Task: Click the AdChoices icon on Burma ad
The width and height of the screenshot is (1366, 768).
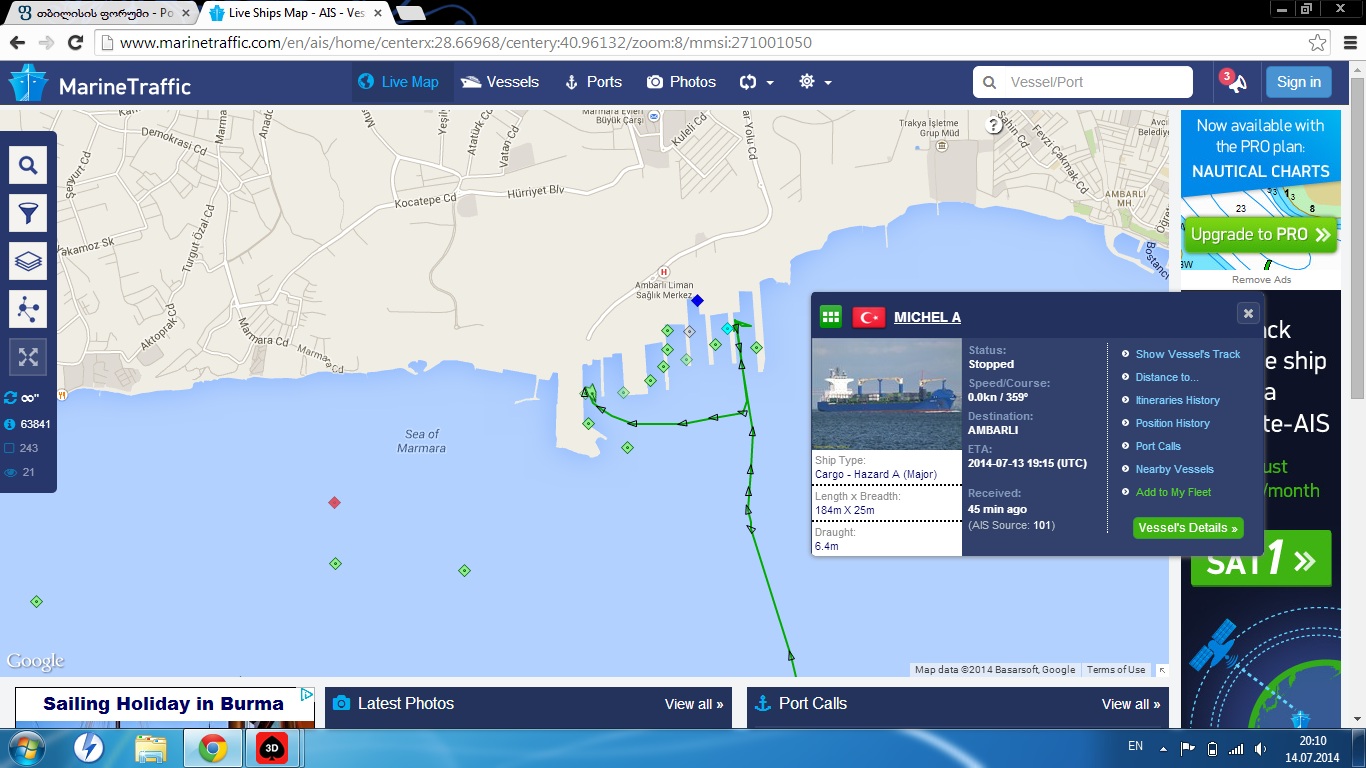Action: (308, 694)
